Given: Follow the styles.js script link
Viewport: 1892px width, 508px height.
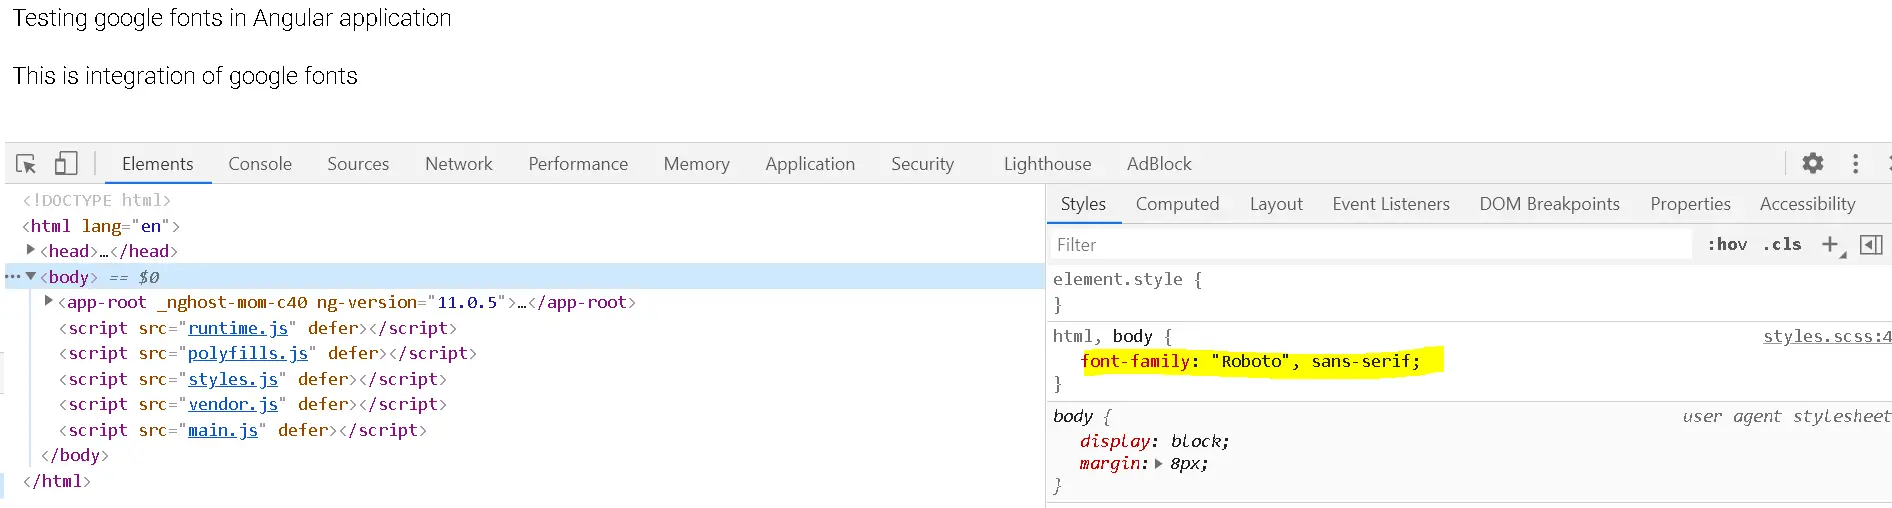Looking at the screenshot, I should point(233,379).
